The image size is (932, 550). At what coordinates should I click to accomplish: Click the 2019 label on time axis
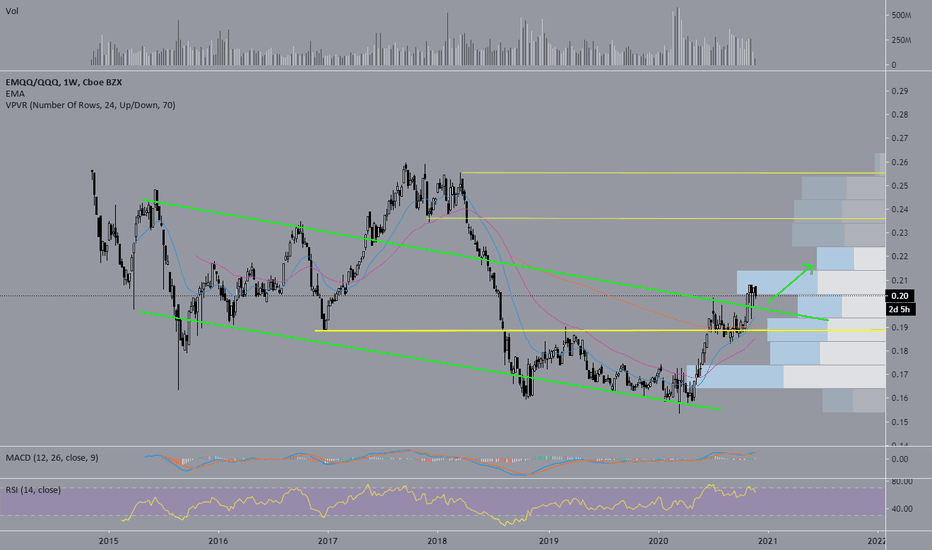549,540
